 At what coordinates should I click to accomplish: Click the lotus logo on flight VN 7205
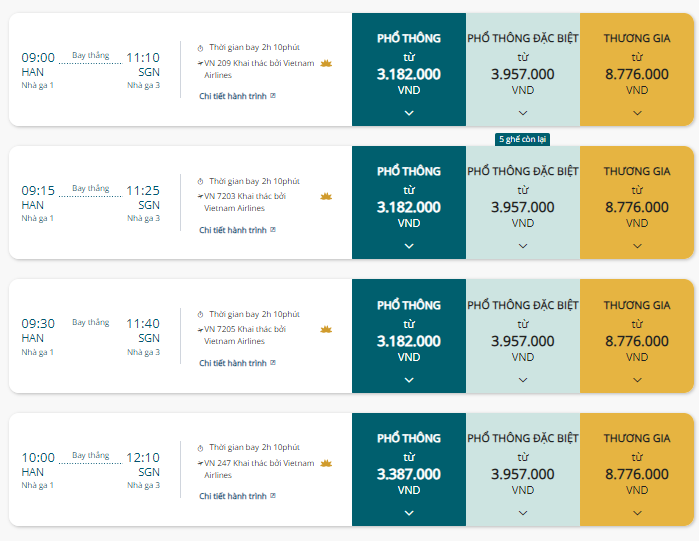tap(326, 329)
